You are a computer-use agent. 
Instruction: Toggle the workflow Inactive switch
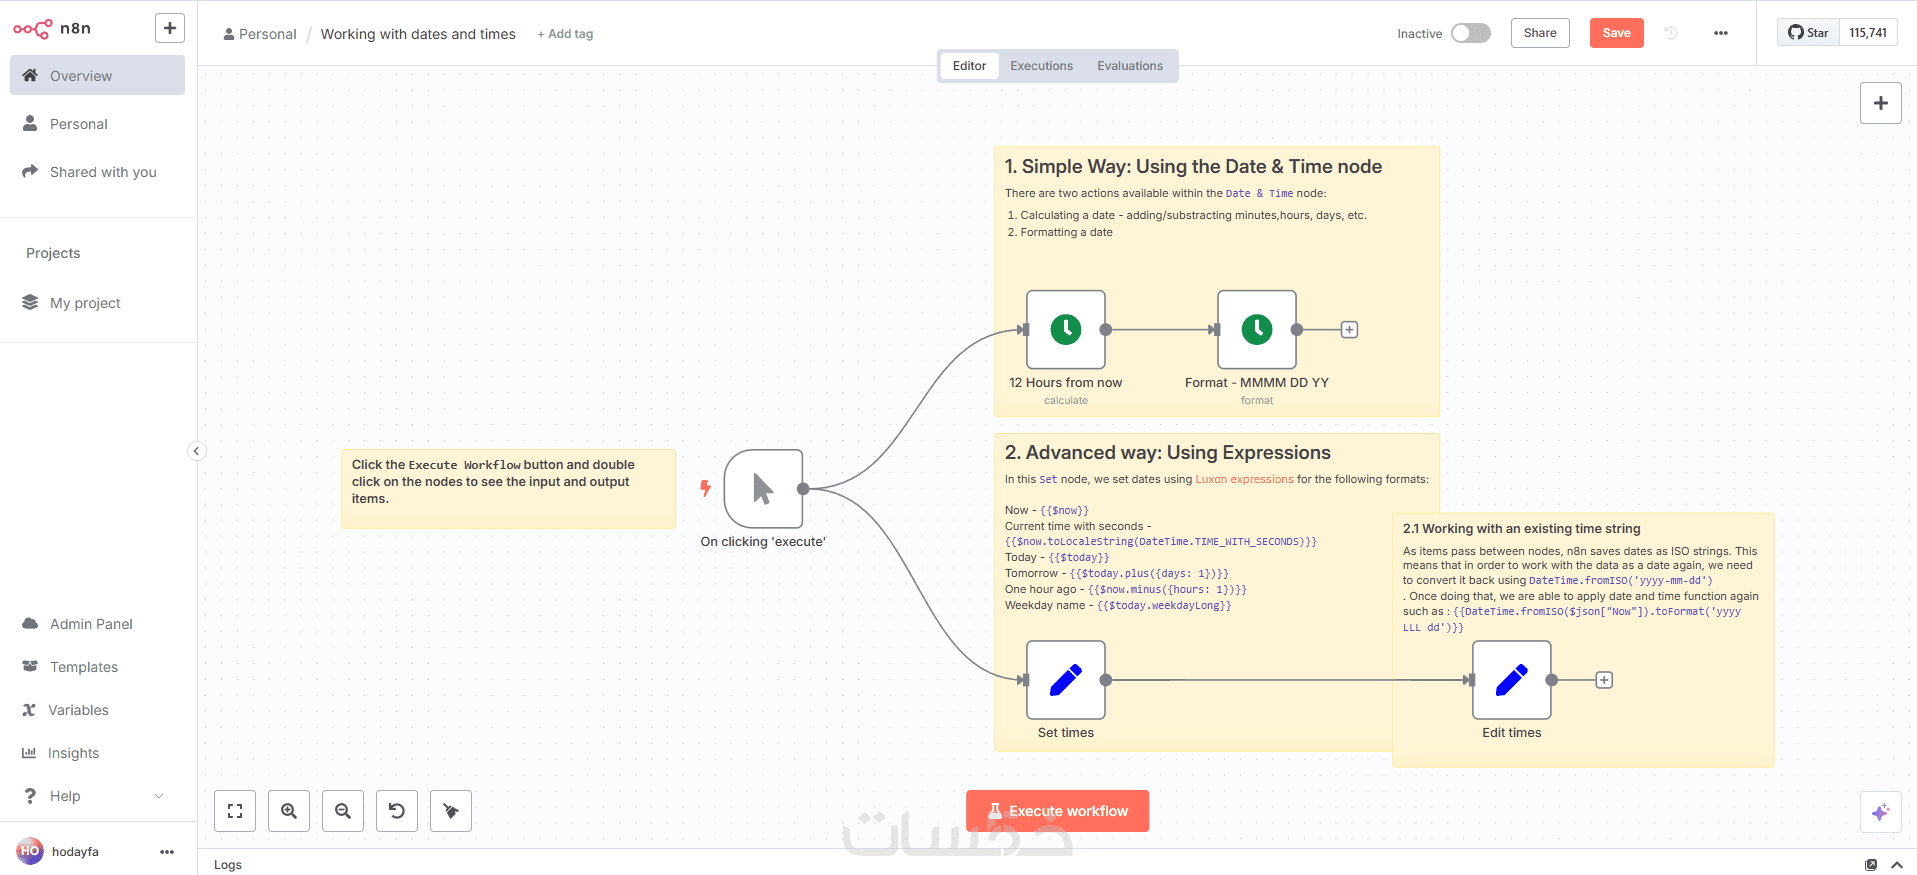tap(1470, 33)
